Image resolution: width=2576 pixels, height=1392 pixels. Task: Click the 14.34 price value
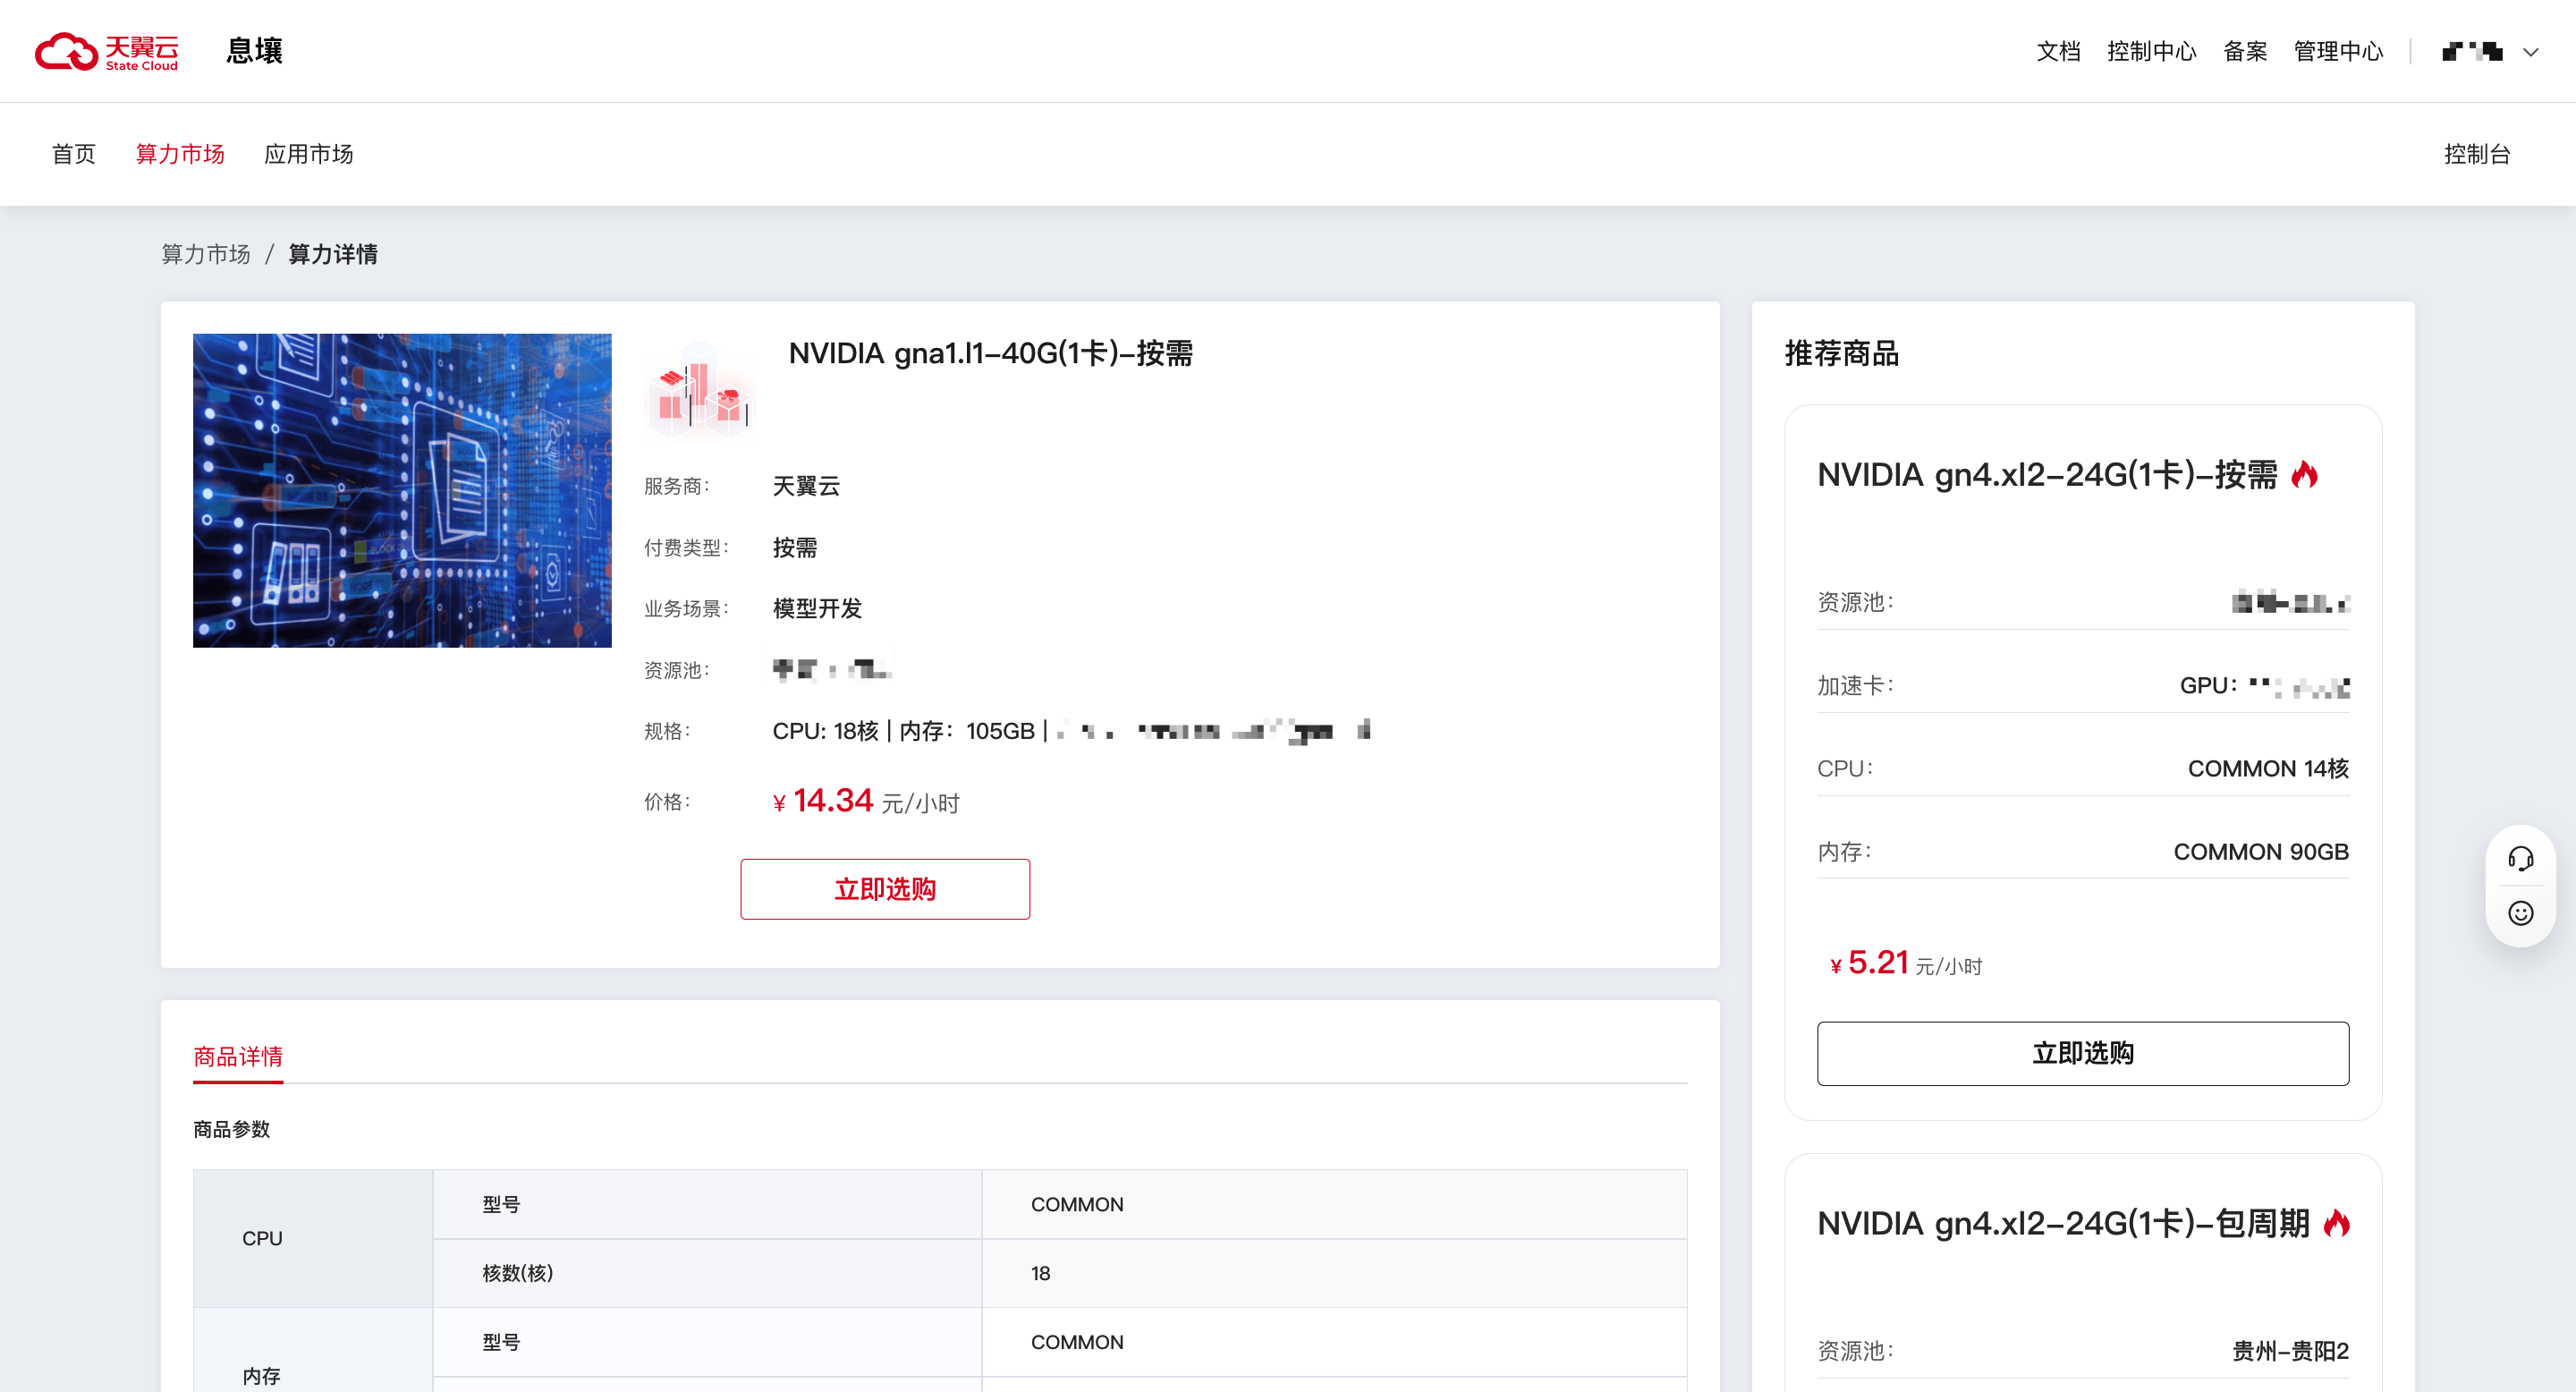pos(833,801)
